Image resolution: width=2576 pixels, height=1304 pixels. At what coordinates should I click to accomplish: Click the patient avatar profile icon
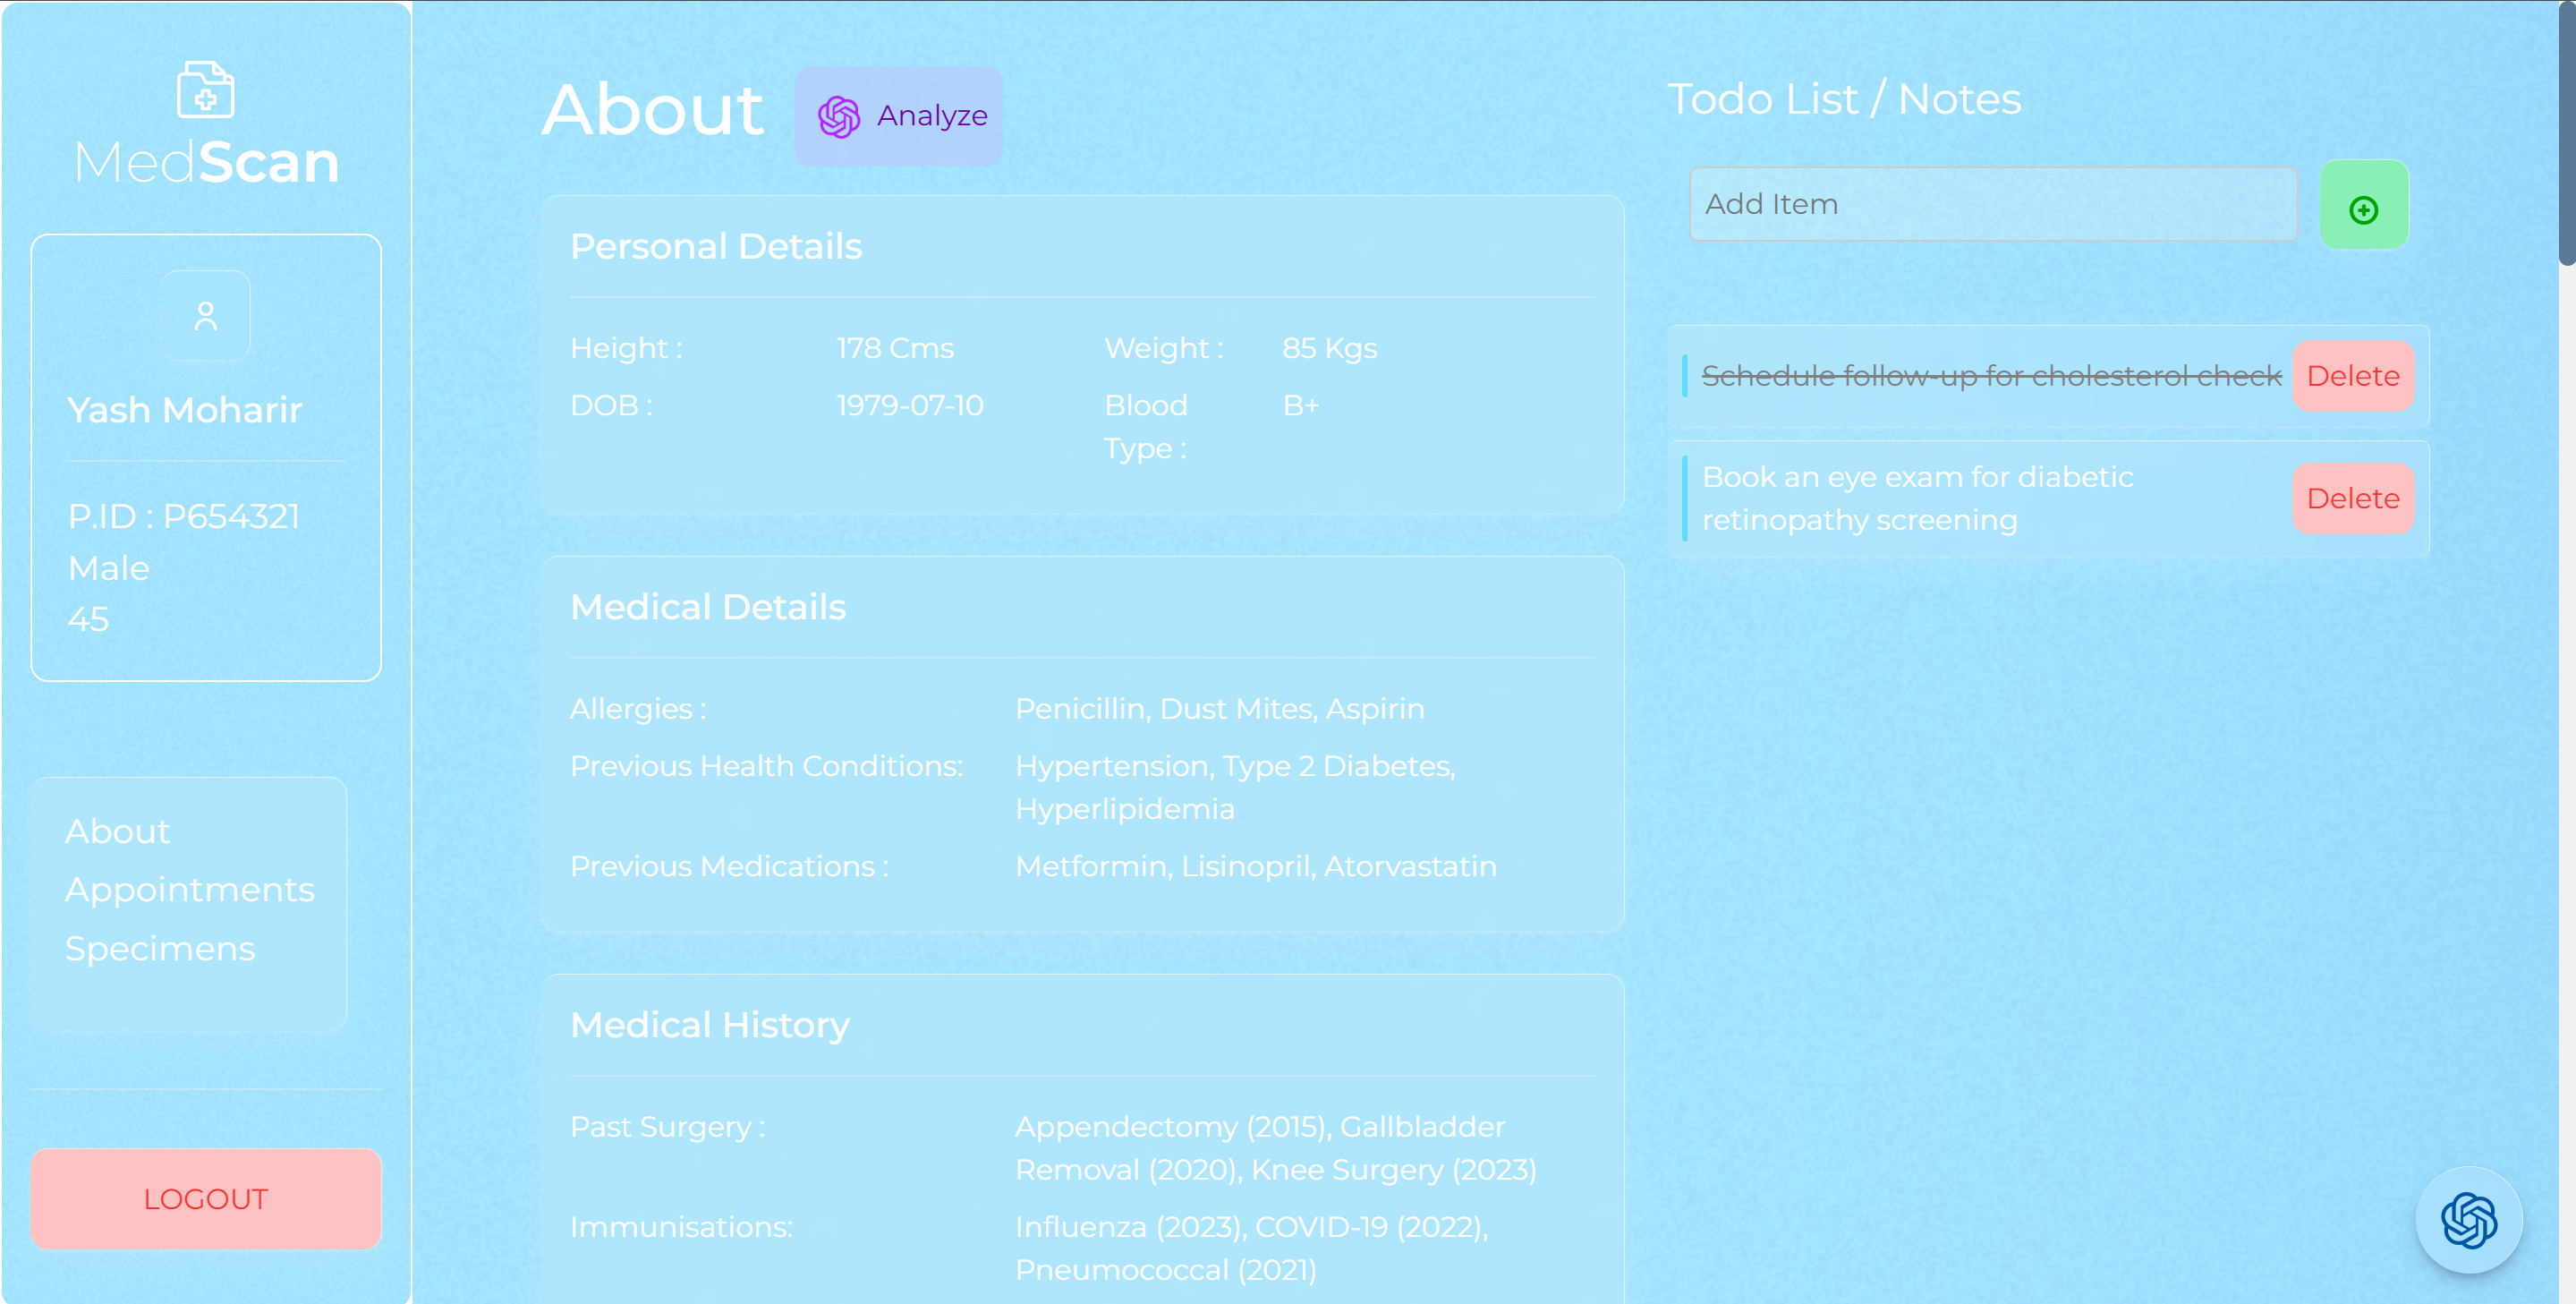(205, 316)
